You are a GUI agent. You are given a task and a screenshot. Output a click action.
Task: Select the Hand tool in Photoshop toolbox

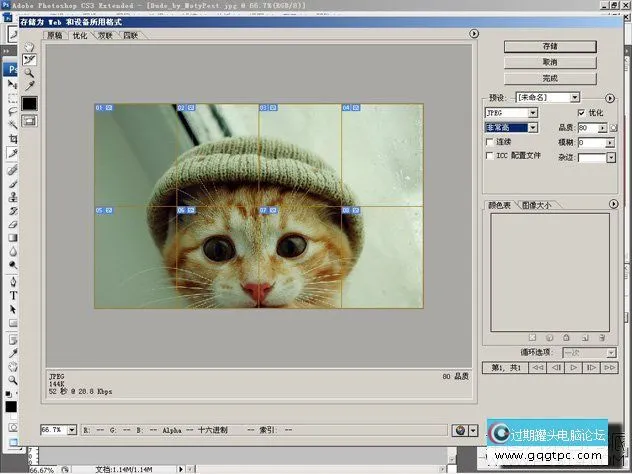click(x=12, y=367)
